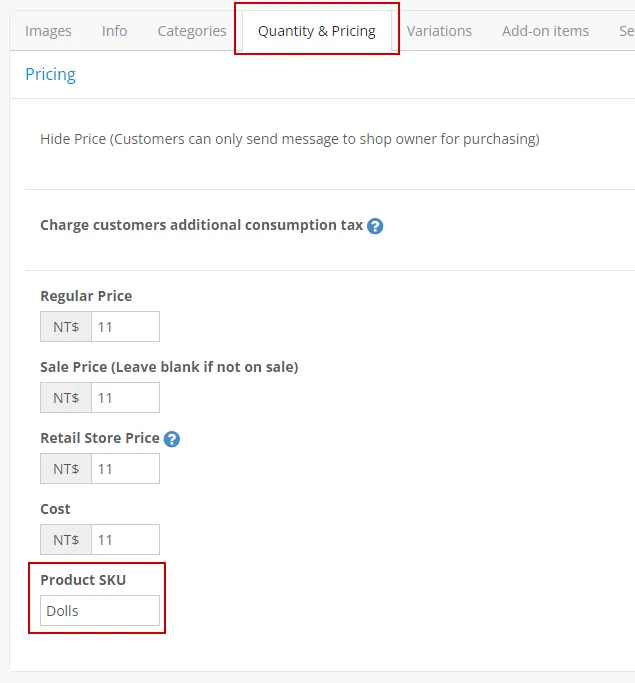Viewport: 635px width, 683px height.
Task: Switch to the Images tab
Action: [x=48, y=31]
